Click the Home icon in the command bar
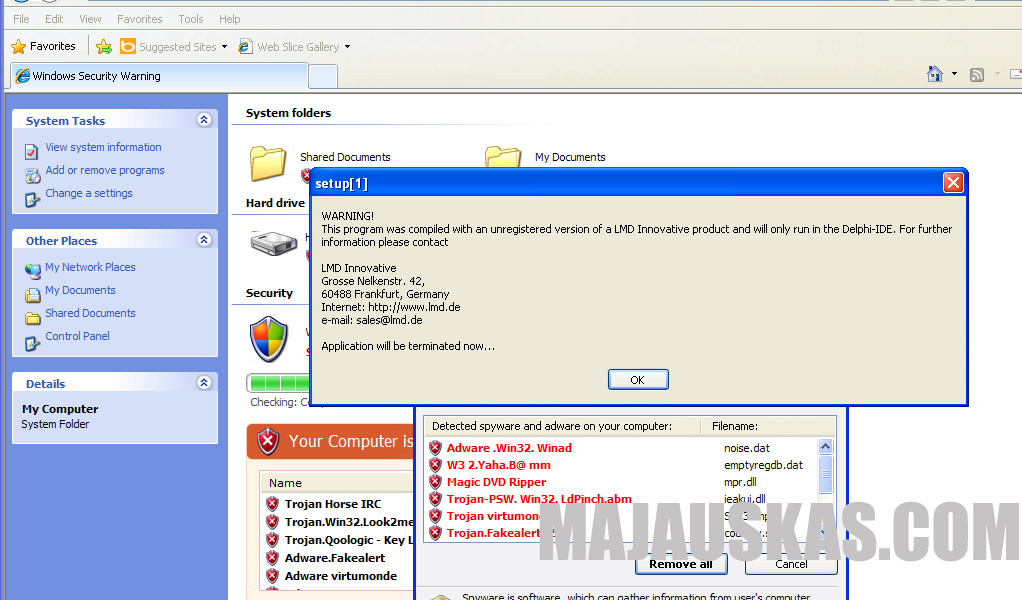The image size is (1022, 600). pos(935,74)
